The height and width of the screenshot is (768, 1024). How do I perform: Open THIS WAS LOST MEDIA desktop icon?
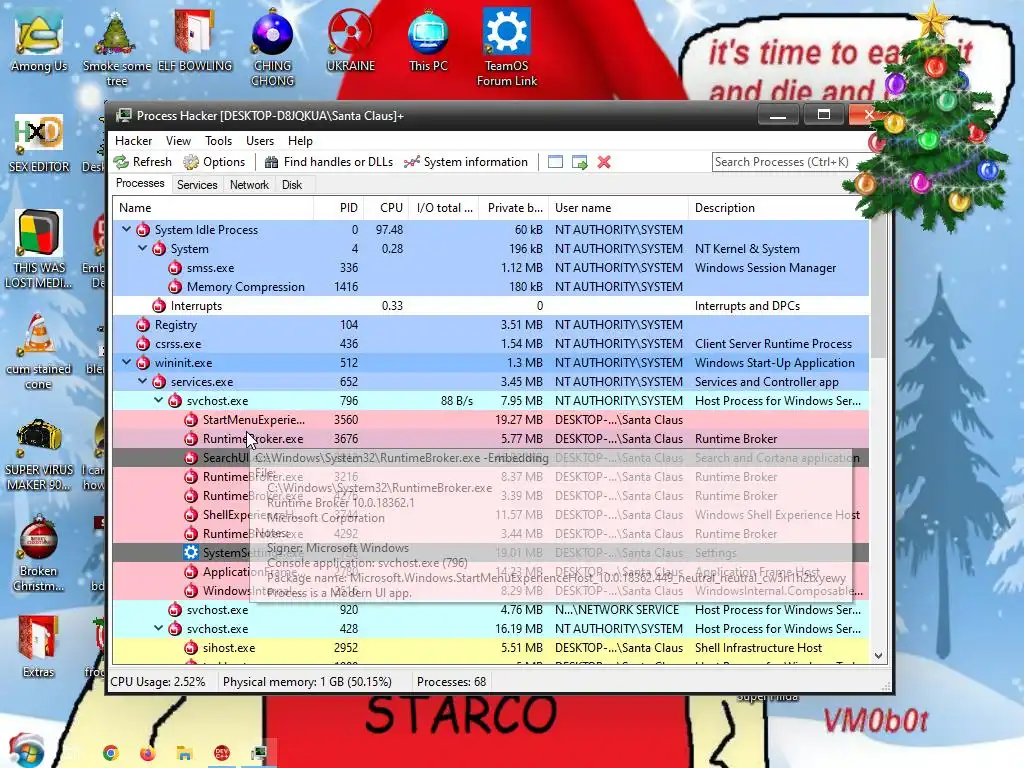point(39,249)
